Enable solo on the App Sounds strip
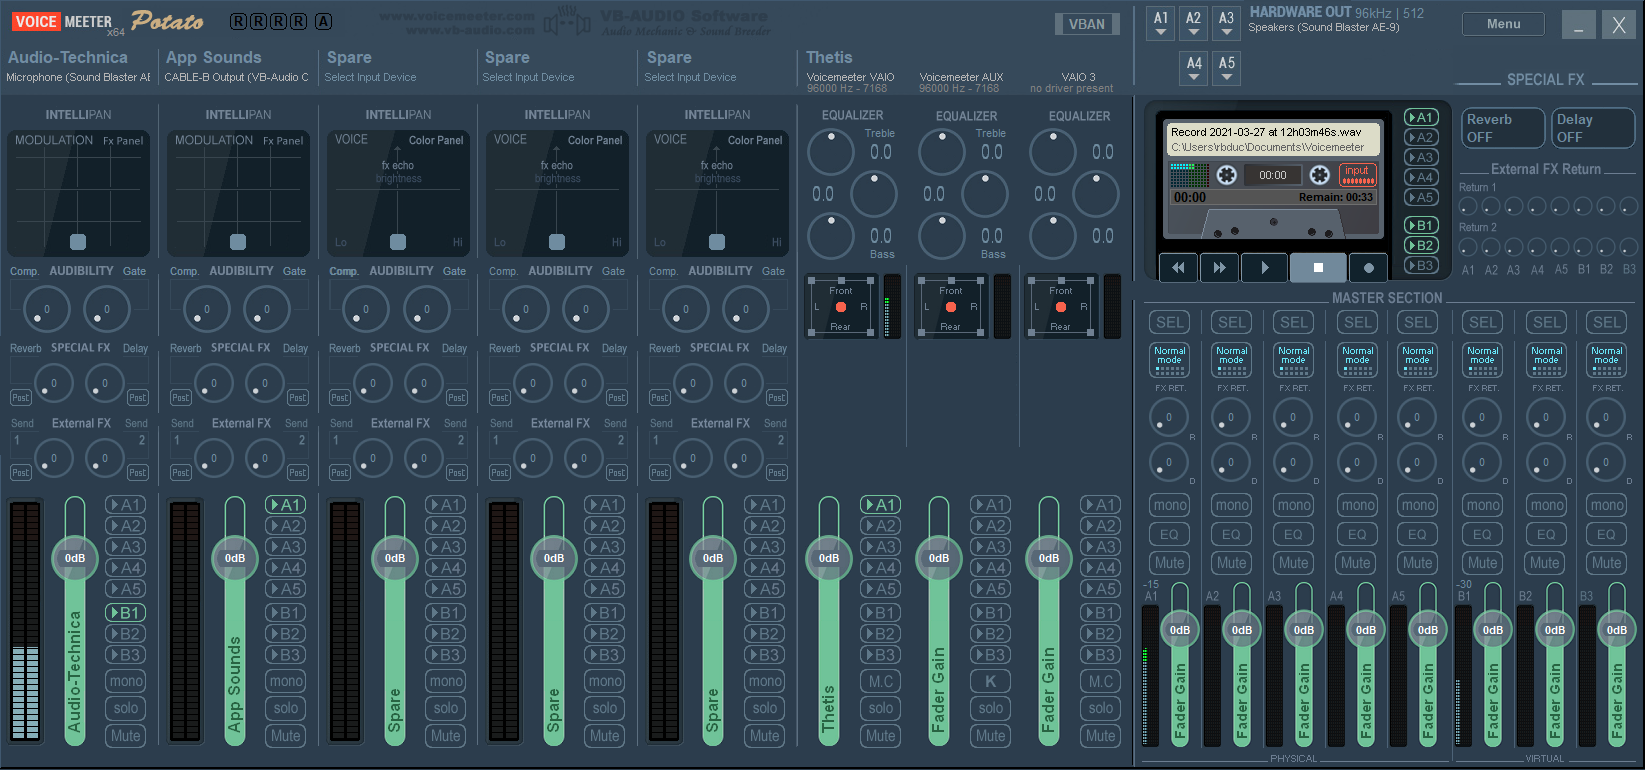The image size is (1645, 770). pos(286,708)
